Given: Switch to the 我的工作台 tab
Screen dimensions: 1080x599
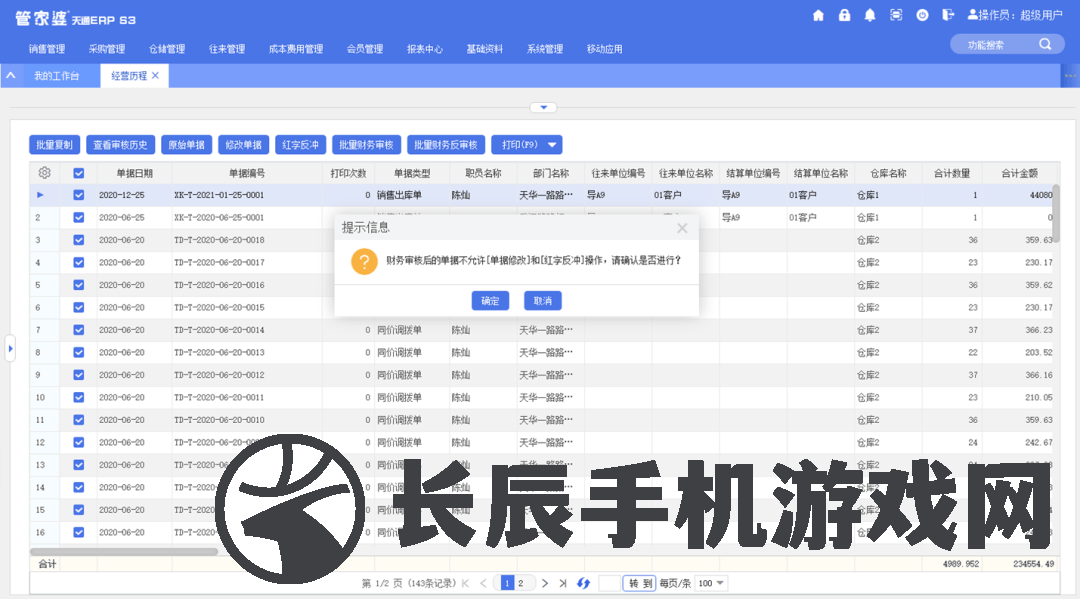Looking at the screenshot, I should pos(57,76).
